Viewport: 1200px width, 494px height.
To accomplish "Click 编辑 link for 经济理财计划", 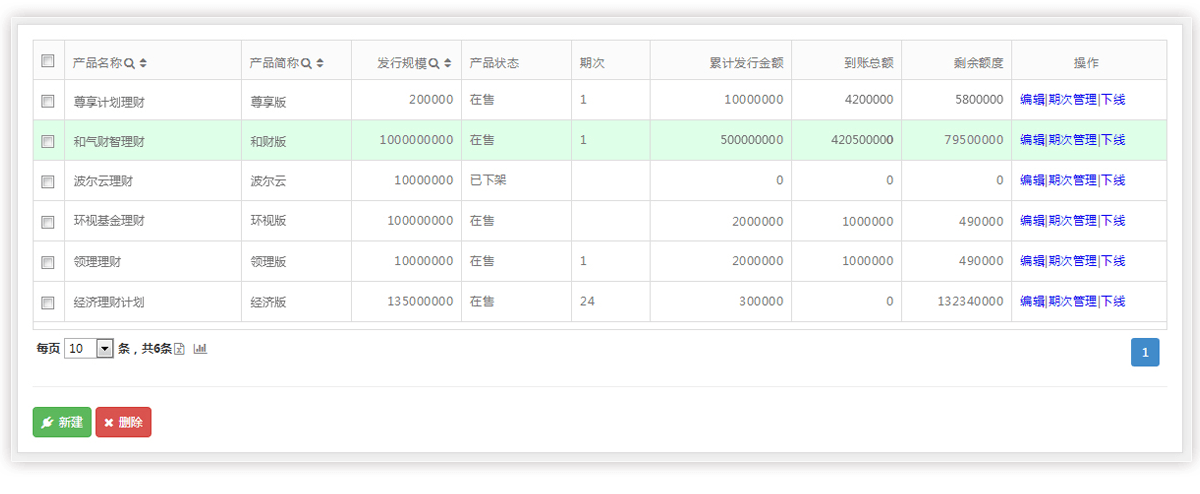I will 1032,301.
